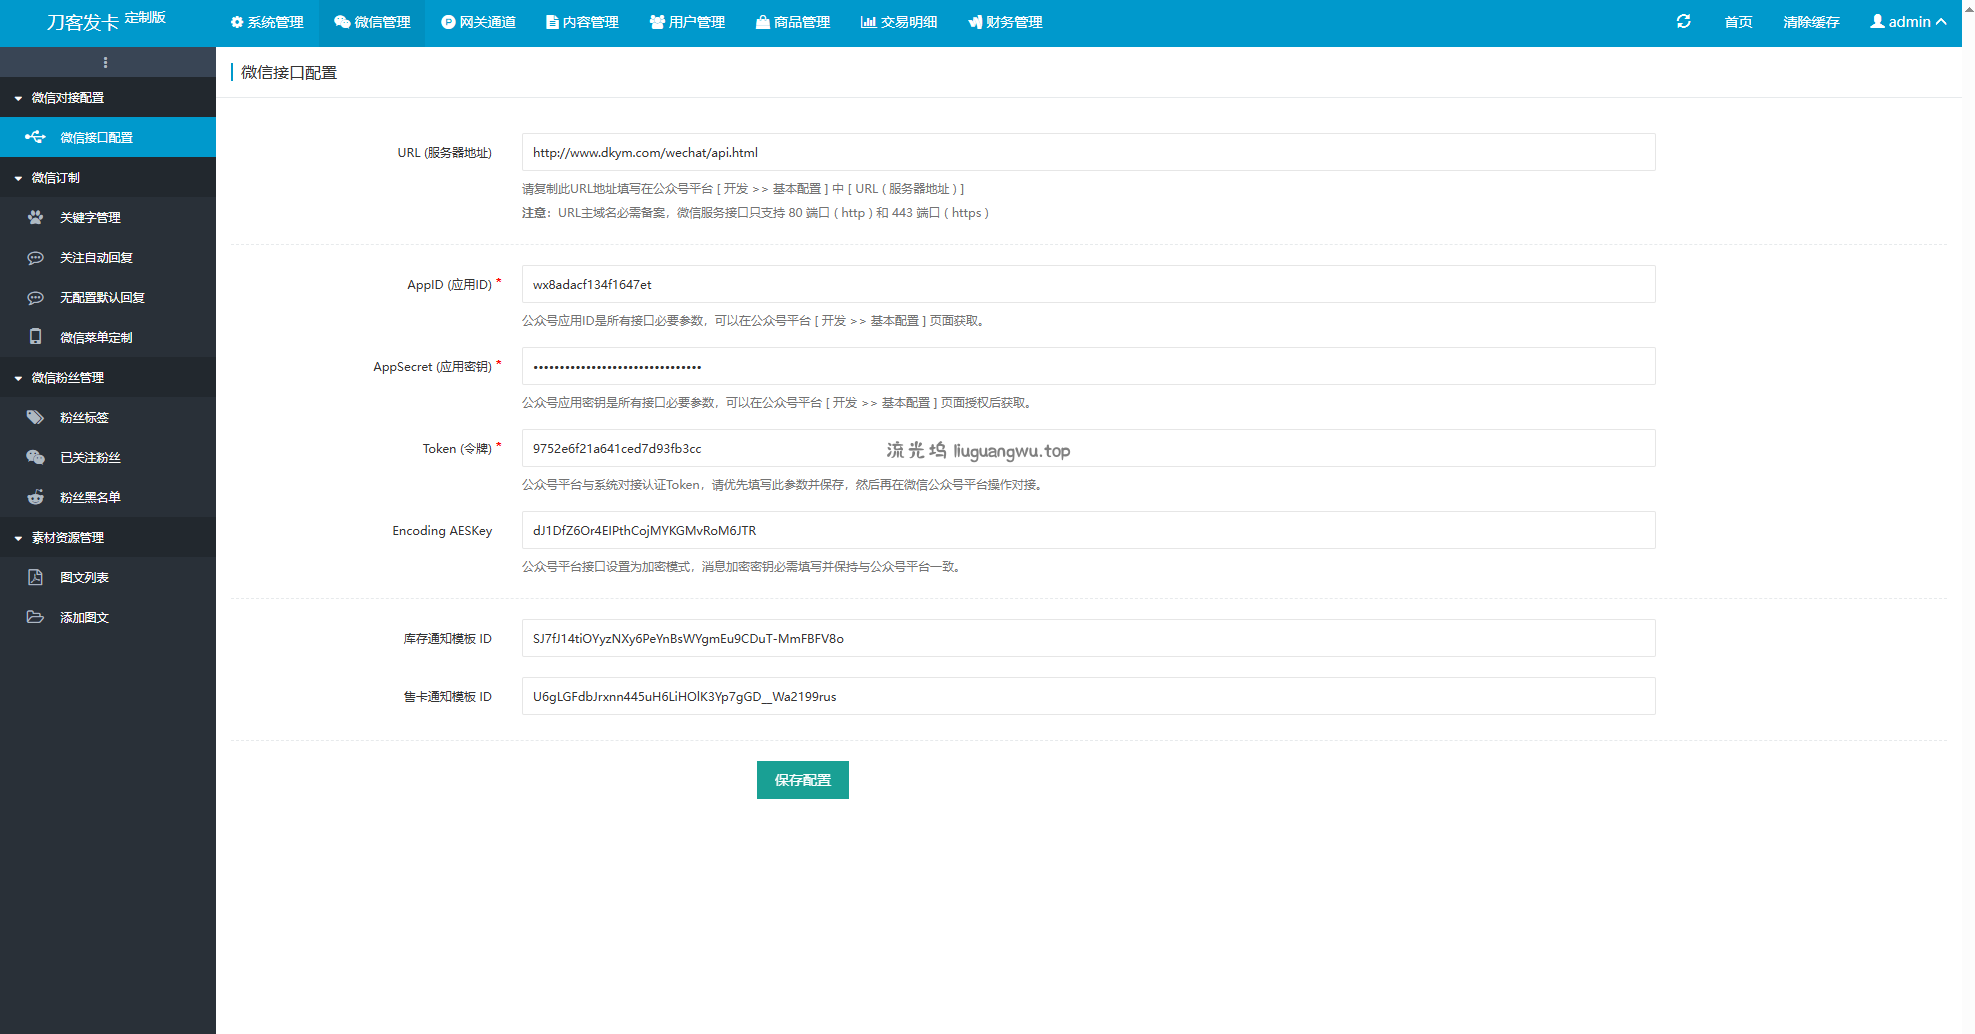1975x1034 pixels.
Task: Click the AppID input field
Action: [x=1088, y=284]
